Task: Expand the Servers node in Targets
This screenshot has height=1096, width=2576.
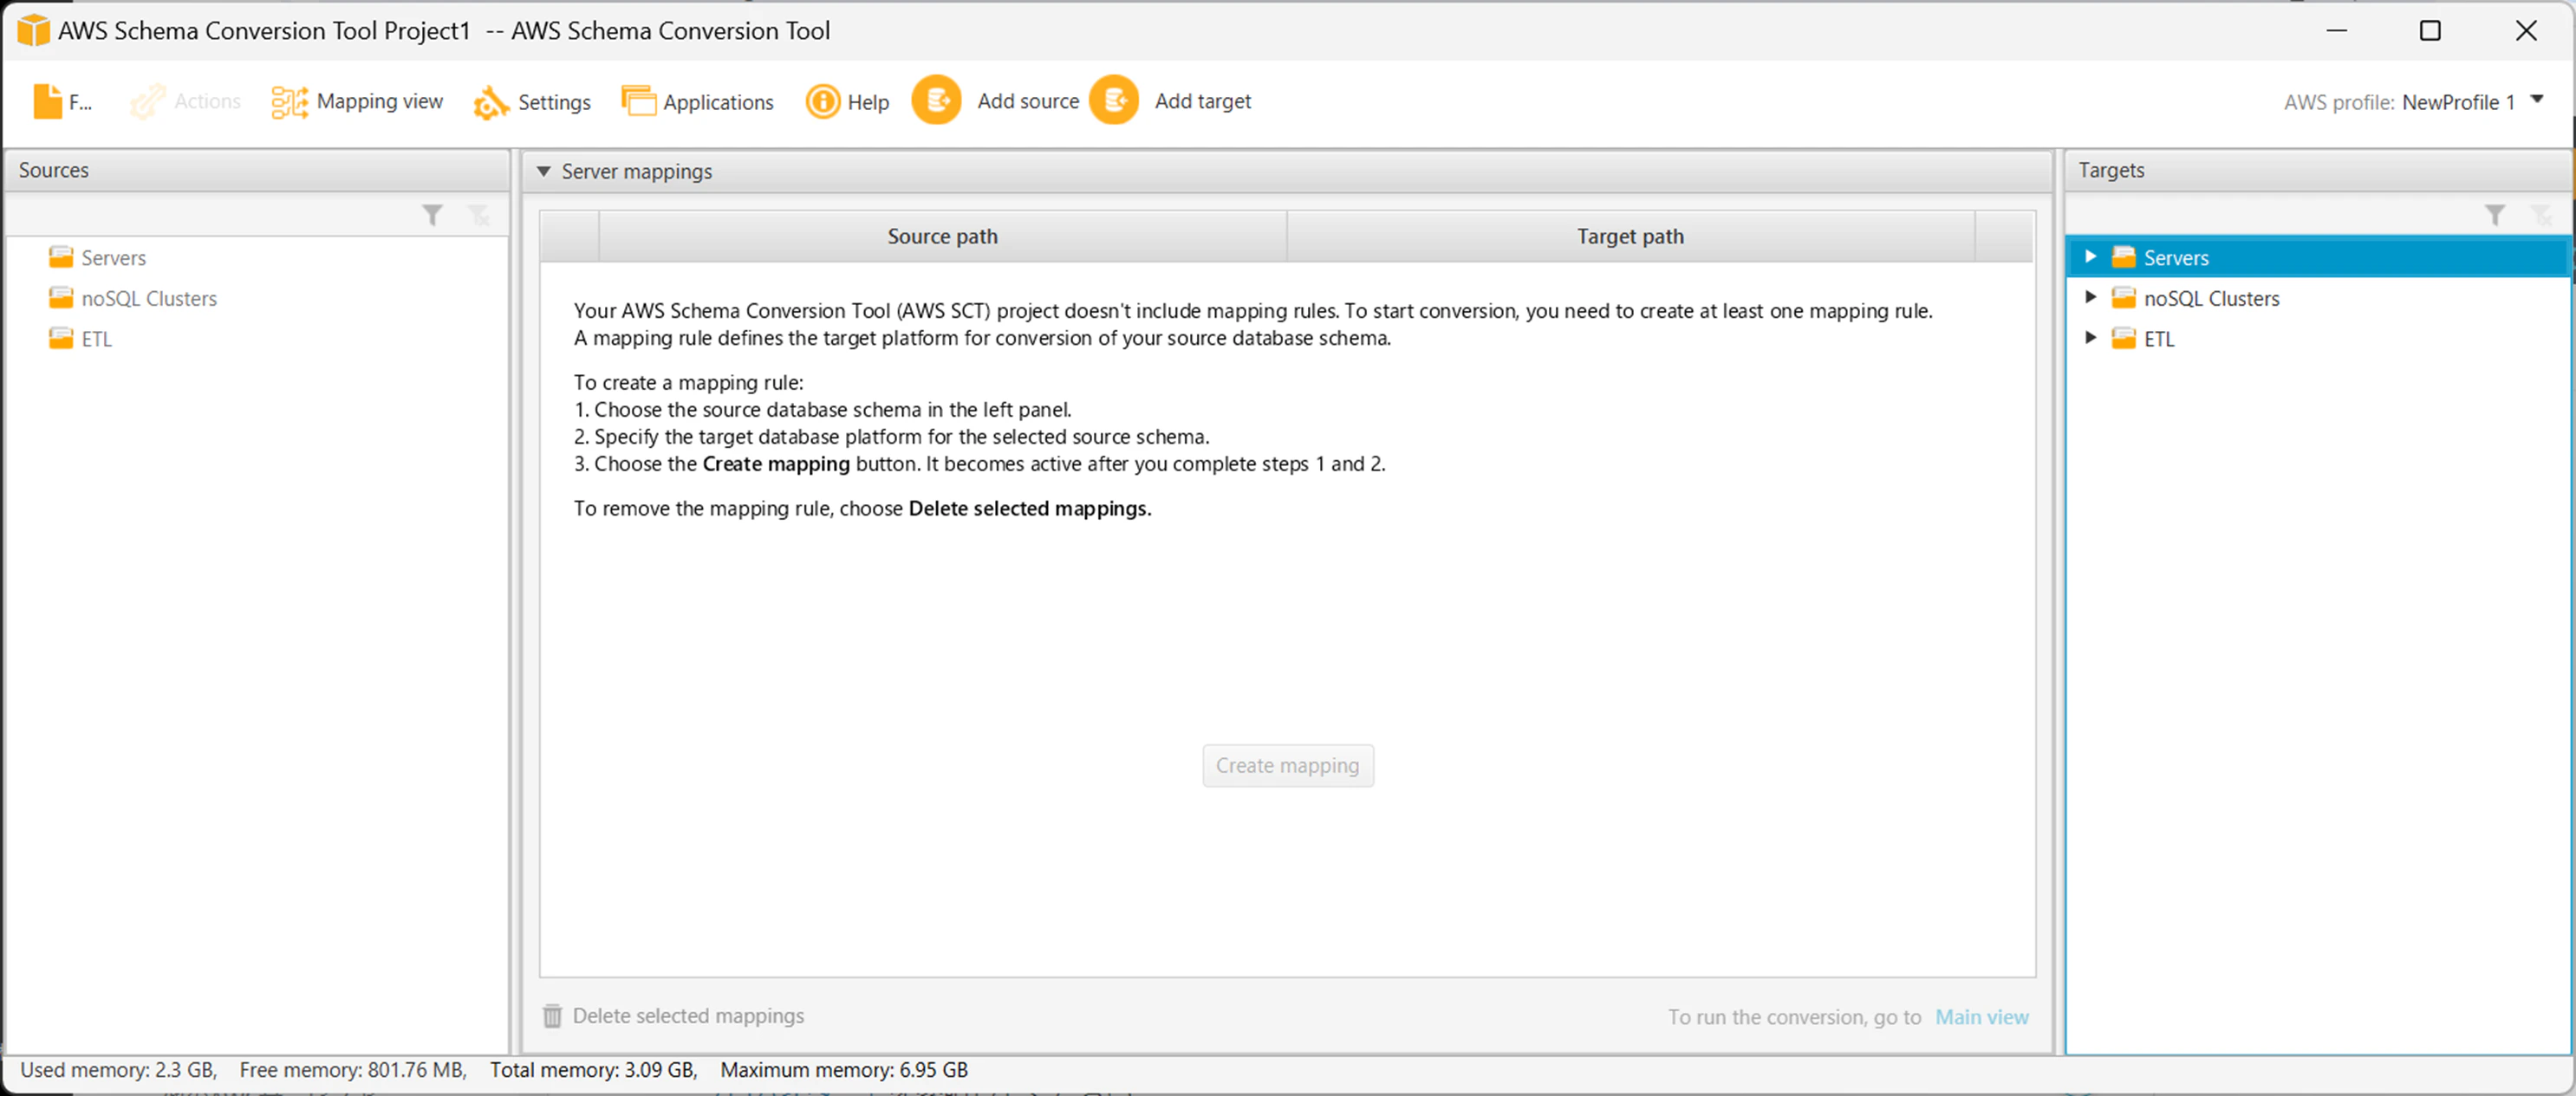Action: [x=2090, y=257]
